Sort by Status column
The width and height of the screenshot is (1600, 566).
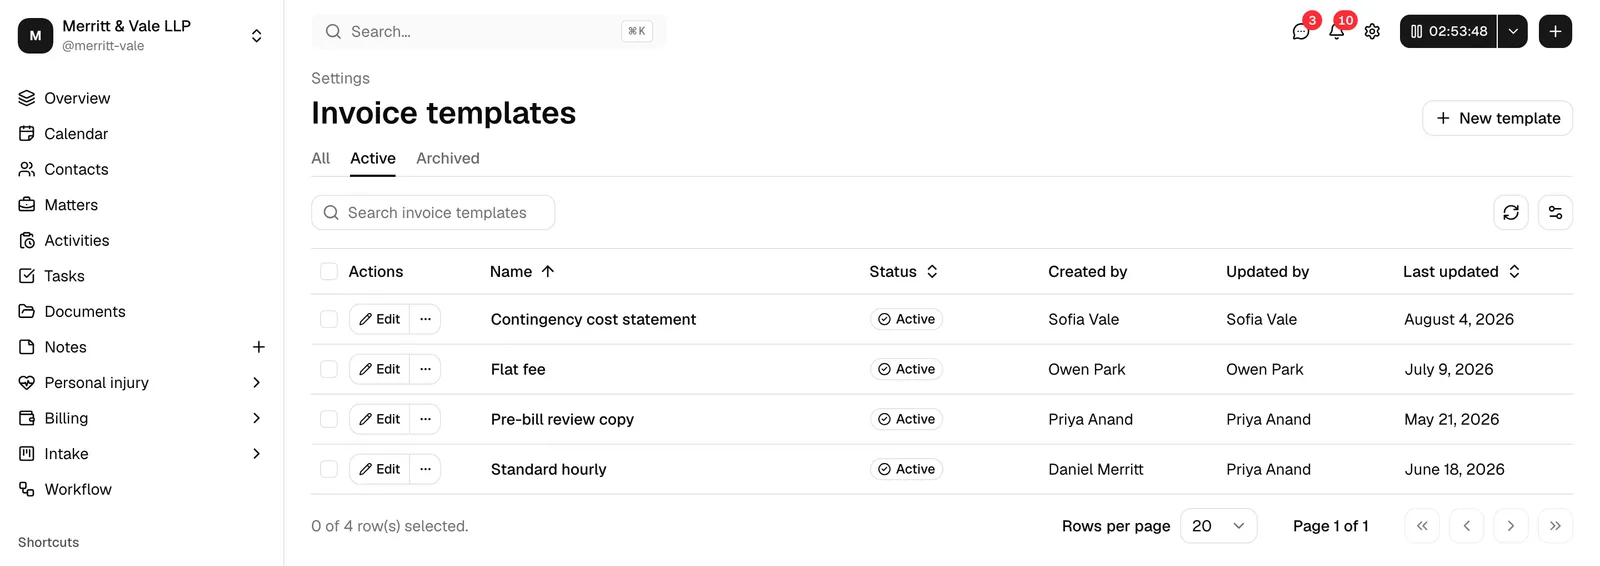click(x=903, y=271)
